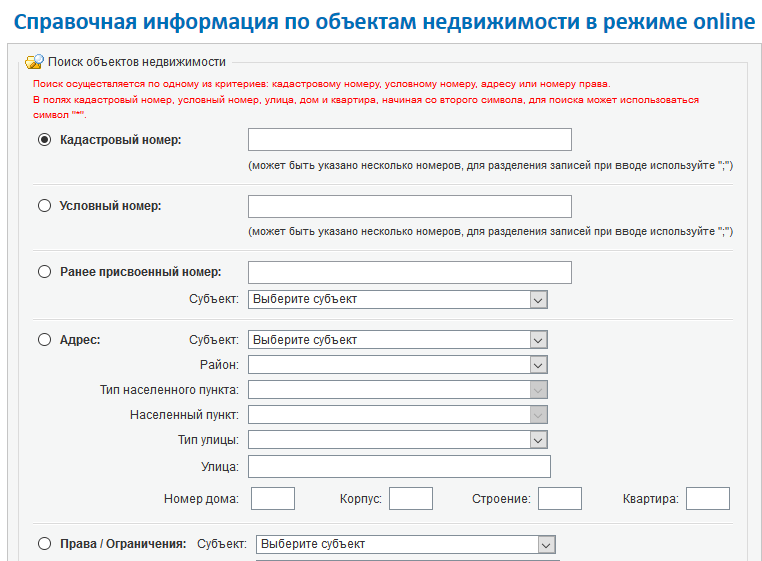The image size is (762, 561).
Task: Click the property search folder icon
Action: 35,62
